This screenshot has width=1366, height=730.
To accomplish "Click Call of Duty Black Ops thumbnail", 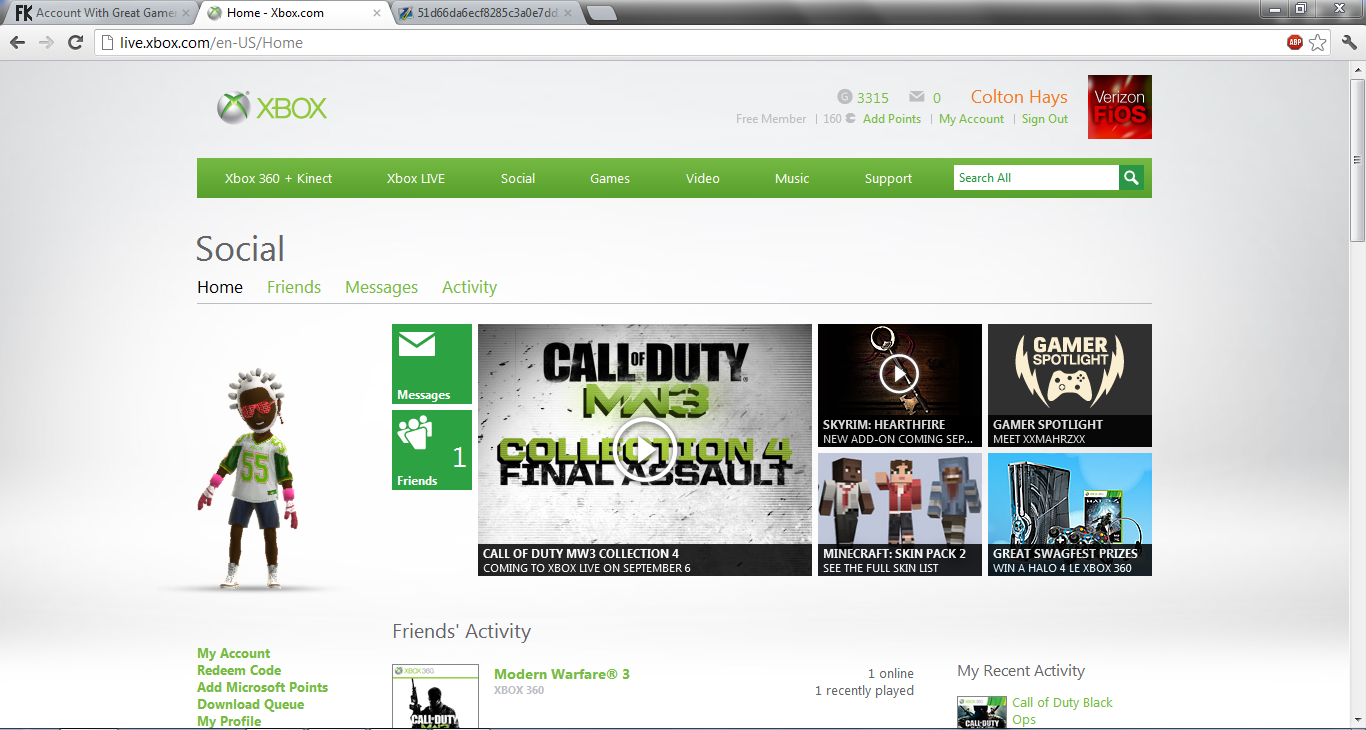I will [x=981, y=713].
